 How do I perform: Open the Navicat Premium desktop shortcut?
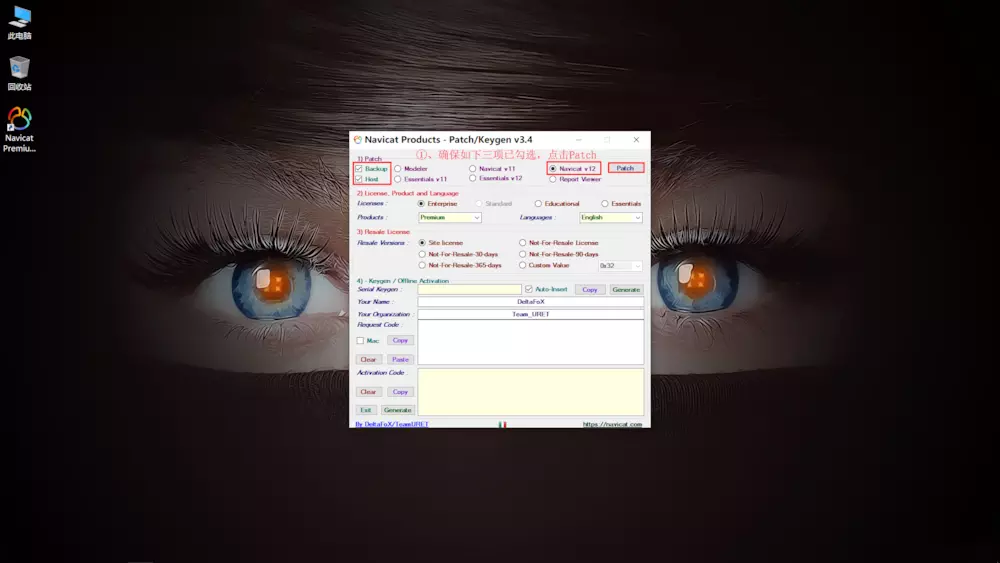[x=19, y=129]
